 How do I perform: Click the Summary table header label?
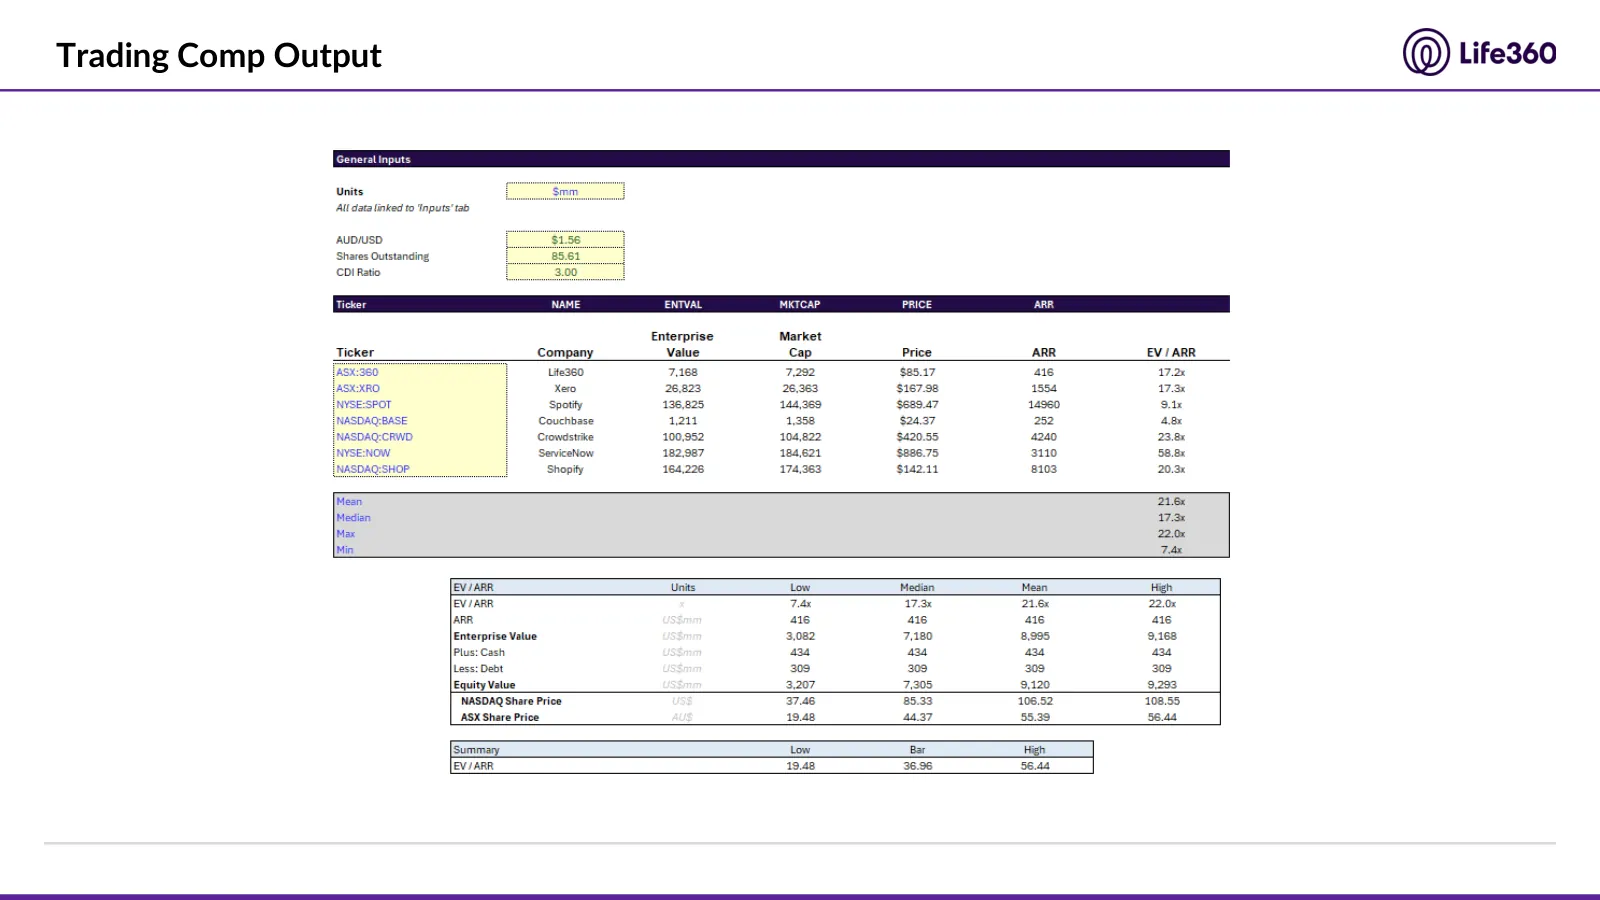point(476,750)
